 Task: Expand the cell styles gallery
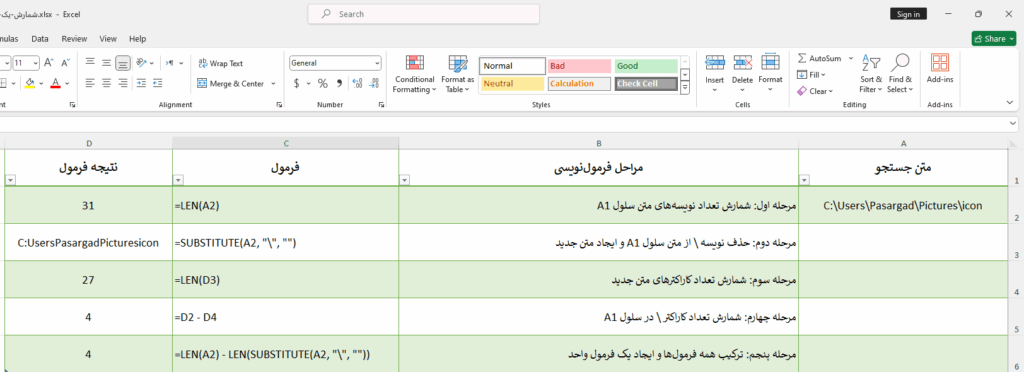pos(685,88)
